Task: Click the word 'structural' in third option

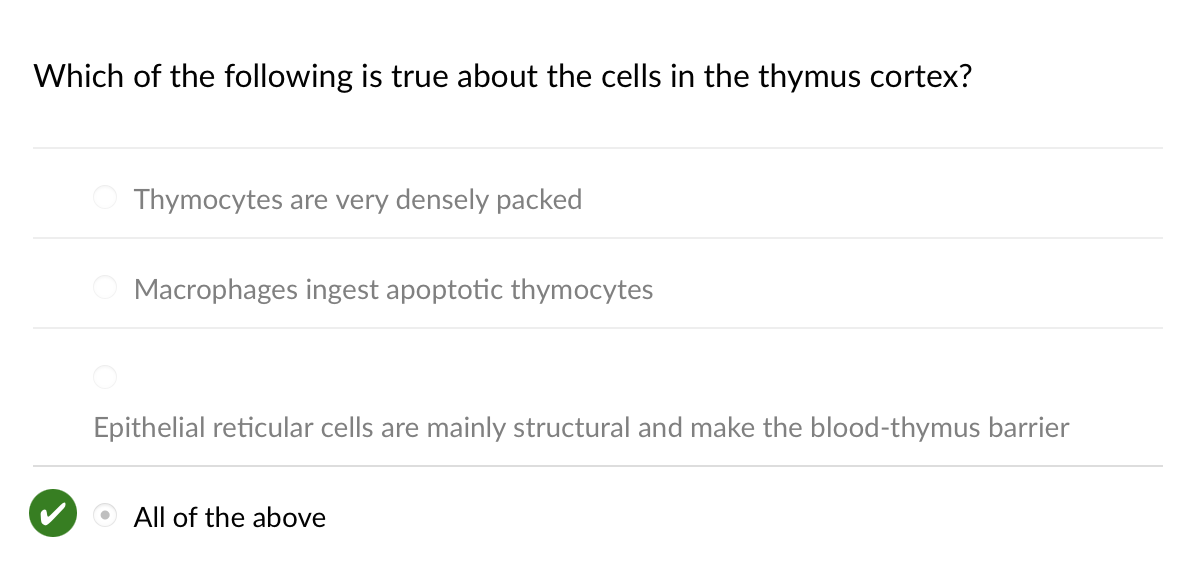Action: 563,428
